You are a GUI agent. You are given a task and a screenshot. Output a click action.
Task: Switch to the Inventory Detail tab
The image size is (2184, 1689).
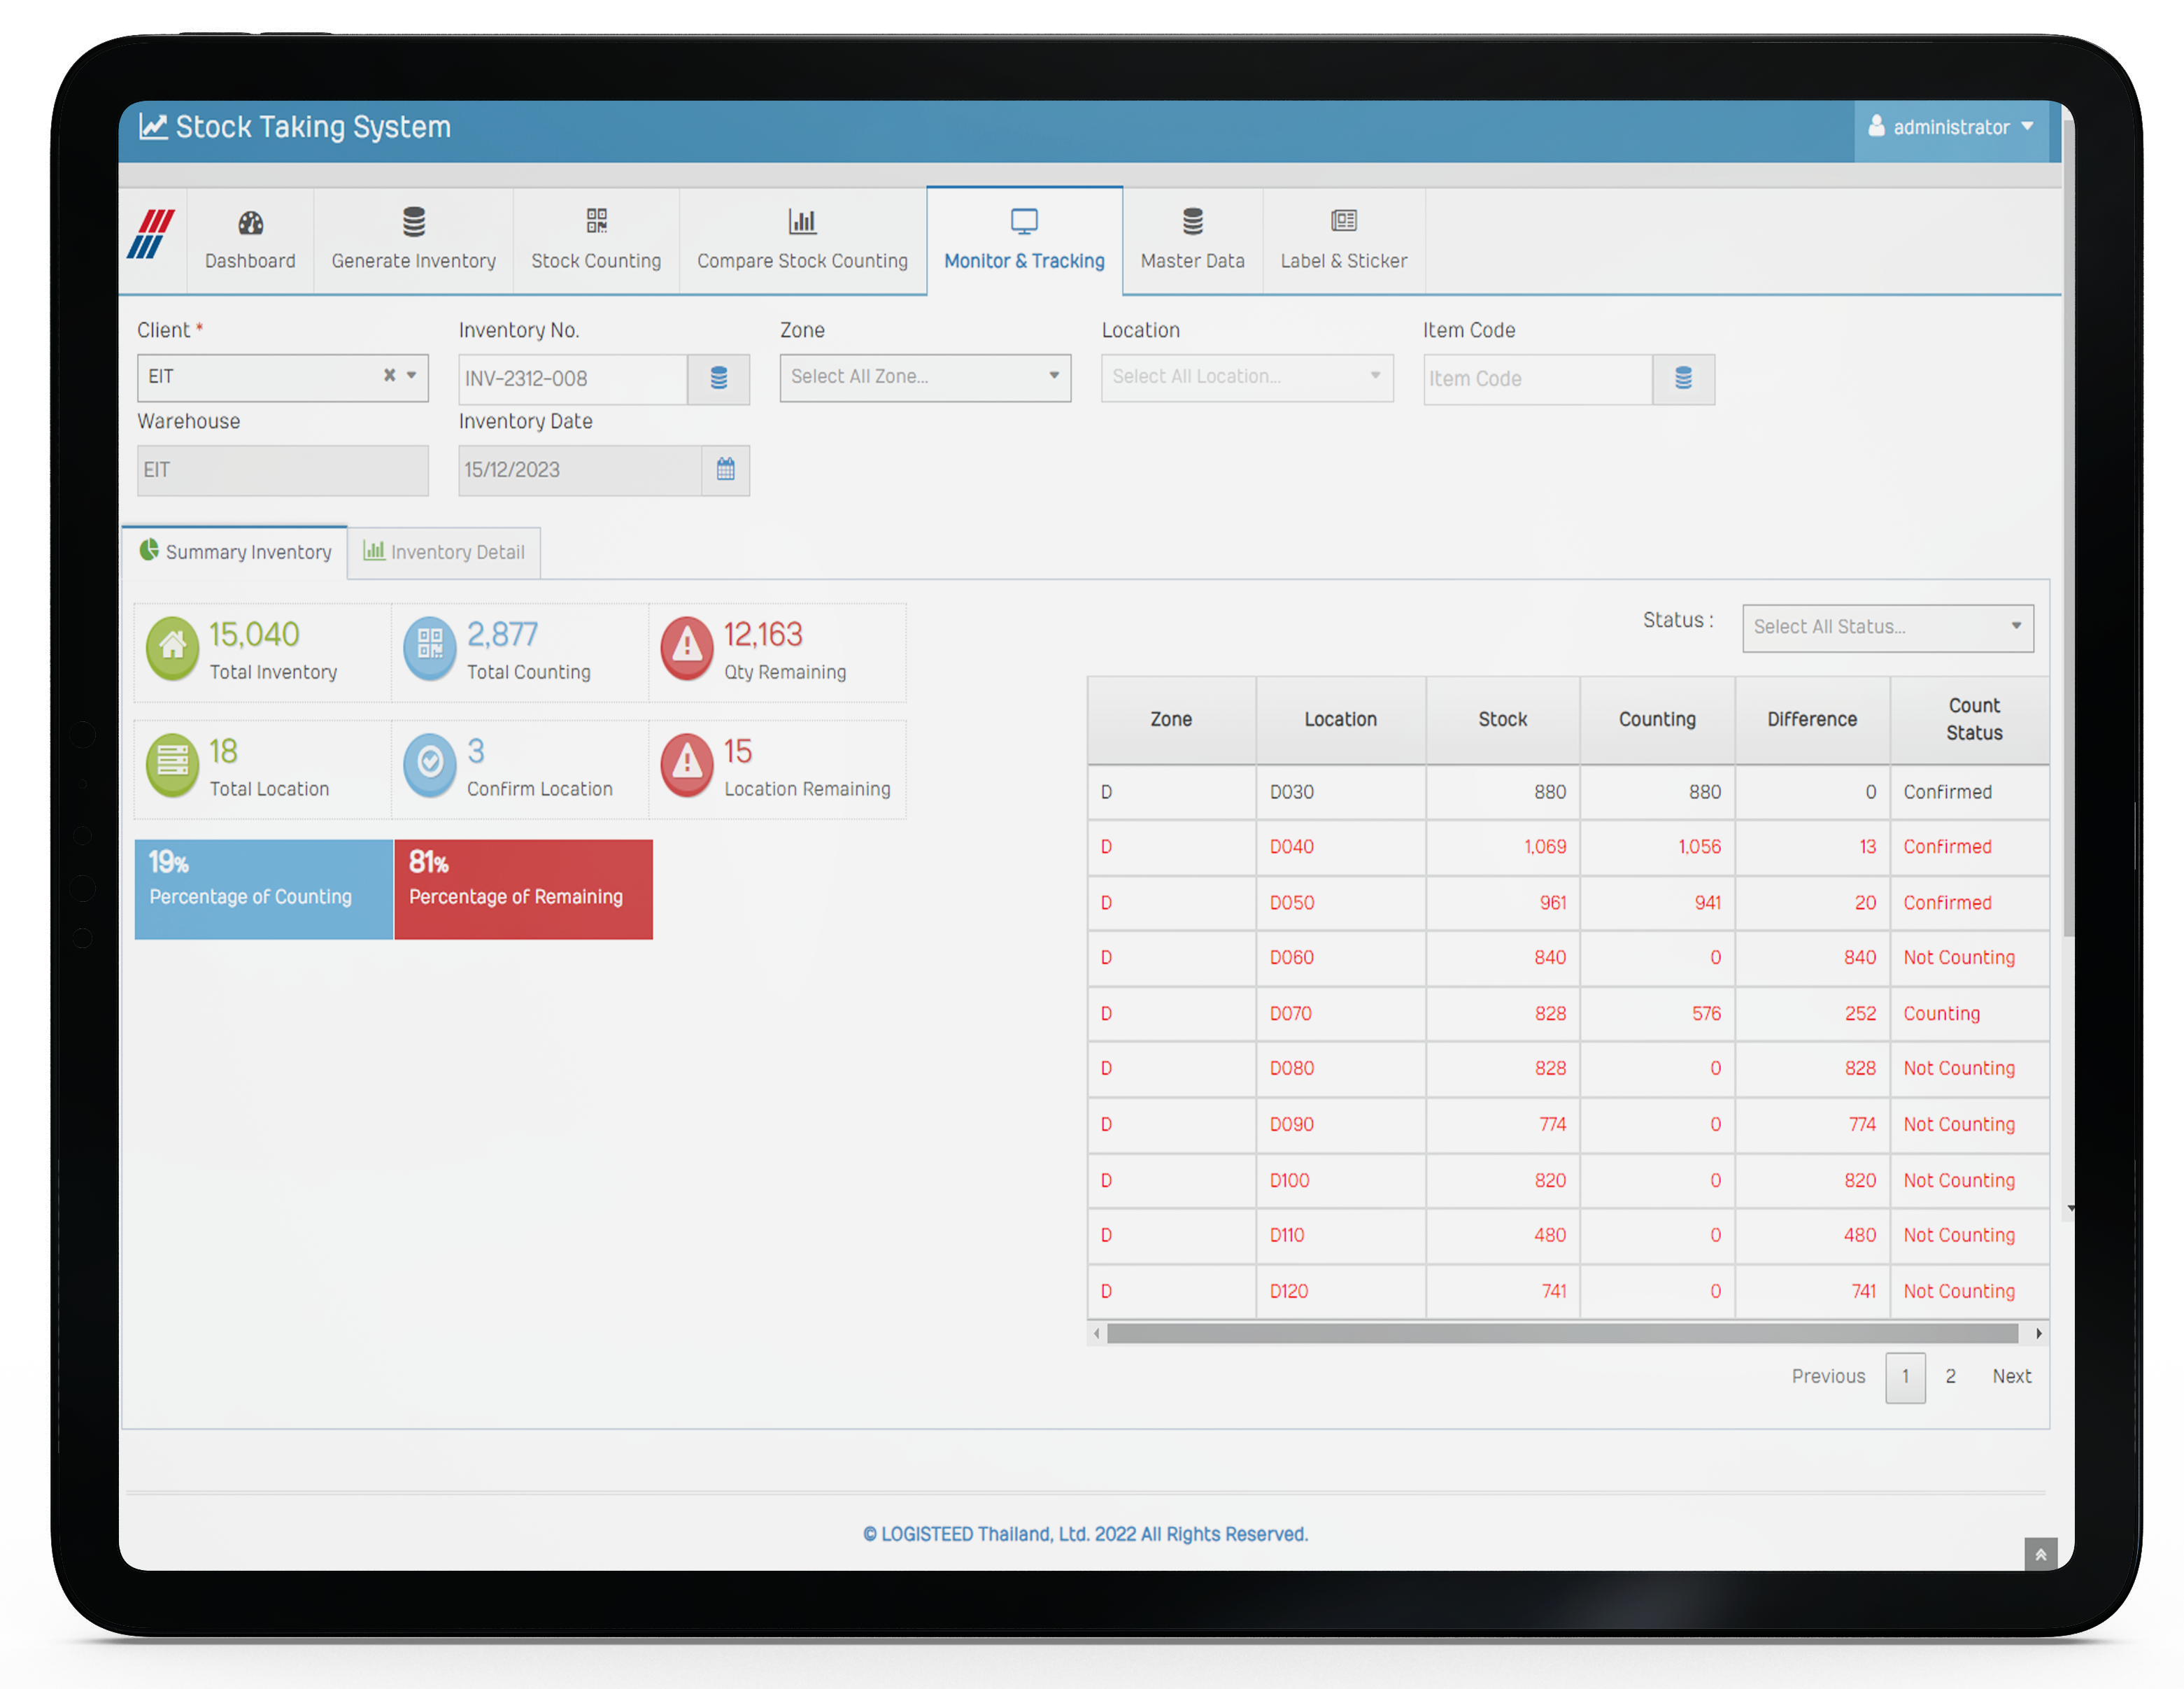point(444,552)
